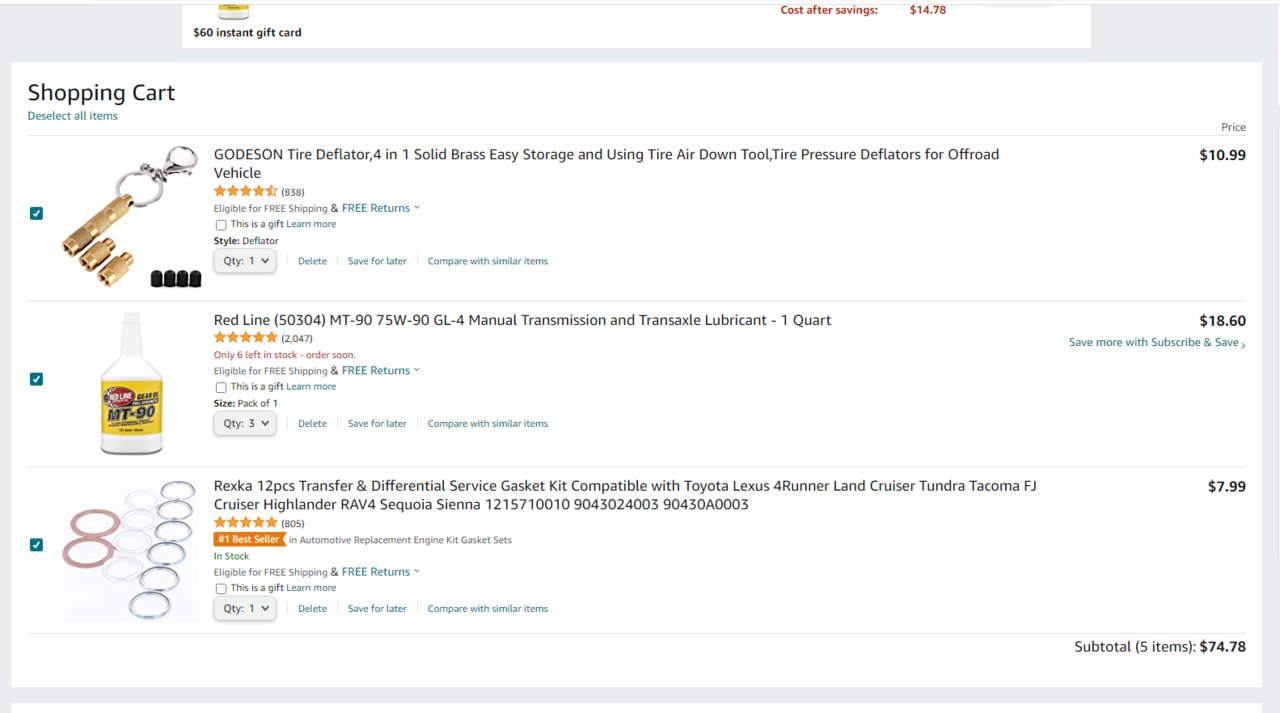Screen dimensions: 1280x713
Task: Click the Rexka Gasket Kit star rating
Action: pyautogui.click(x=245, y=523)
